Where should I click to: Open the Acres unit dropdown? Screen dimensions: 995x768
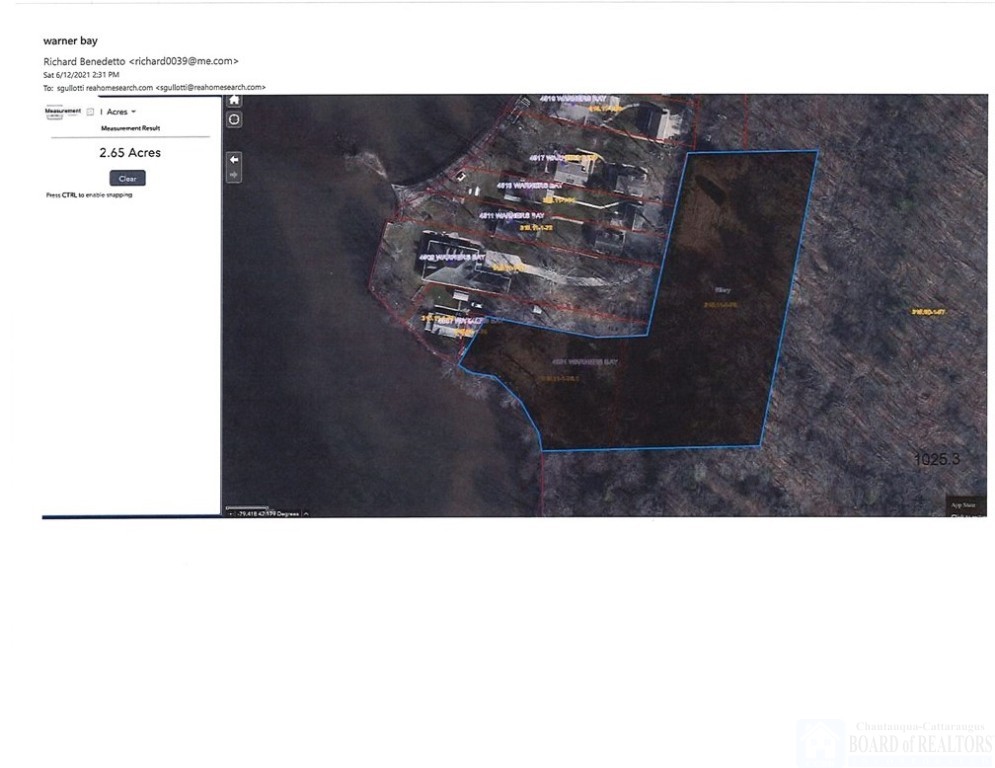click(x=121, y=112)
